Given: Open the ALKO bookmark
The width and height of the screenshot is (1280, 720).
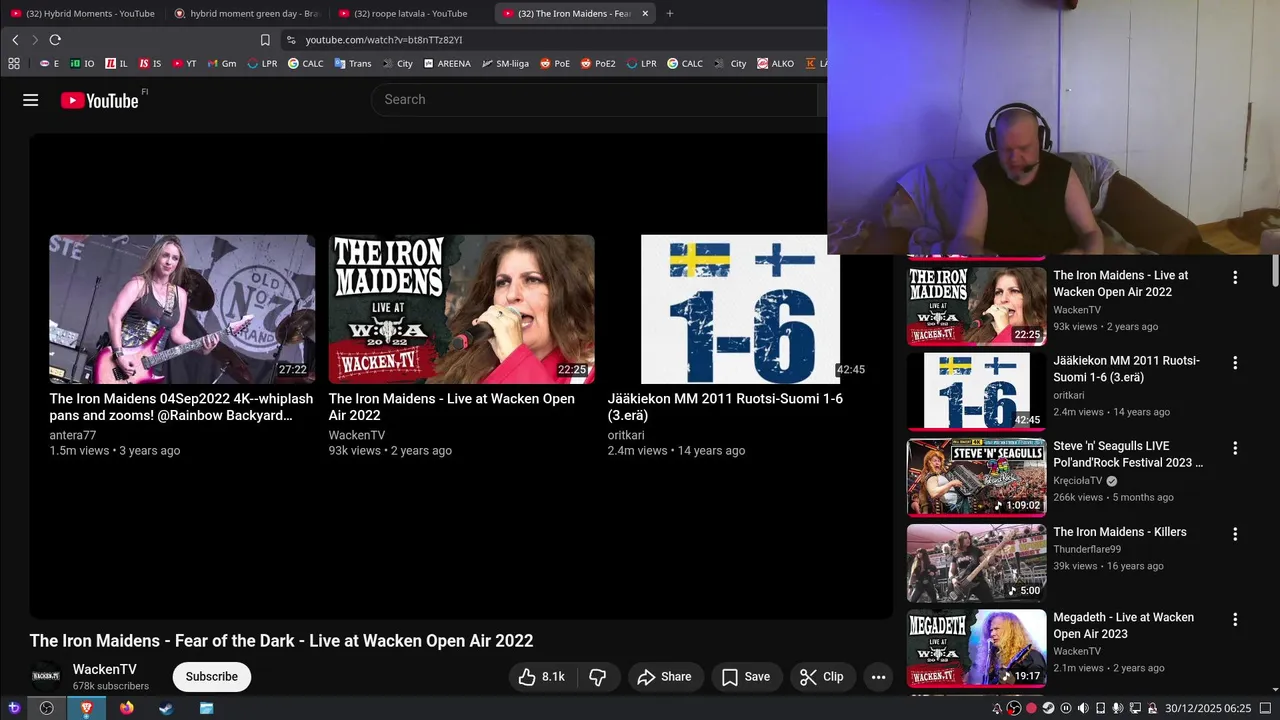Looking at the screenshot, I should 776,63.
